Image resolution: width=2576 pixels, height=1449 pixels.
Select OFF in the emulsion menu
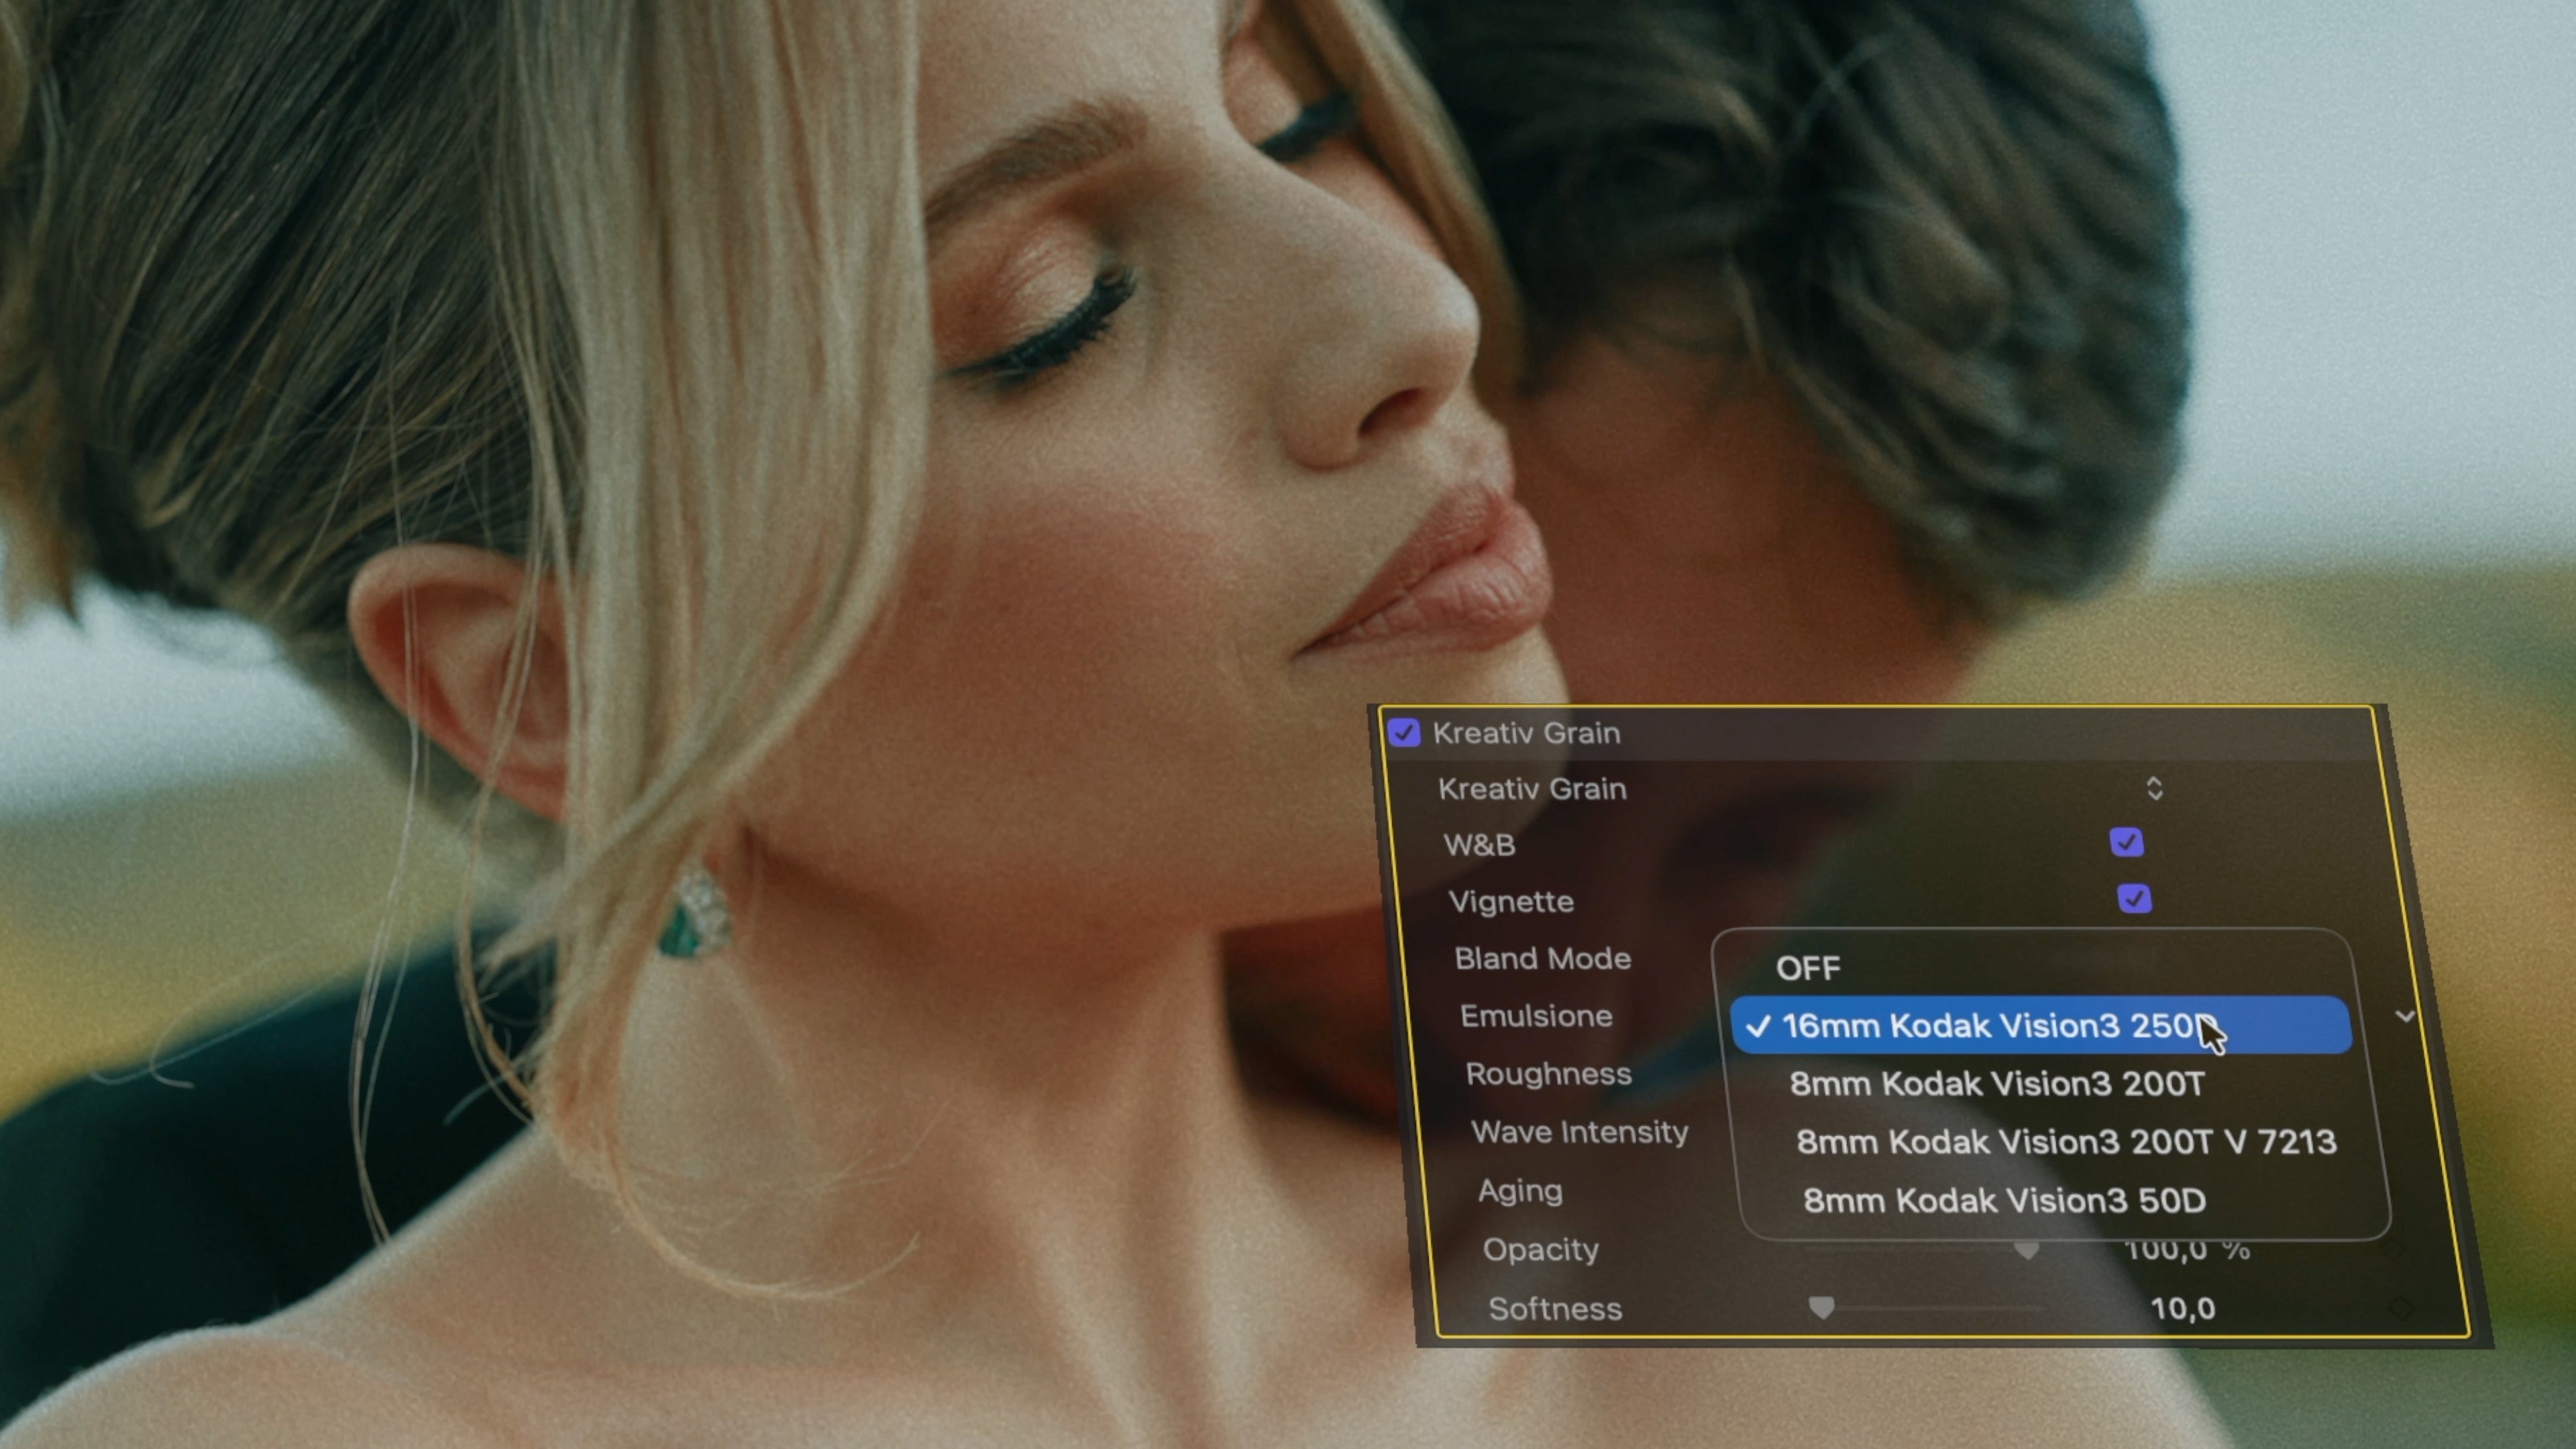coord(1808,968)
